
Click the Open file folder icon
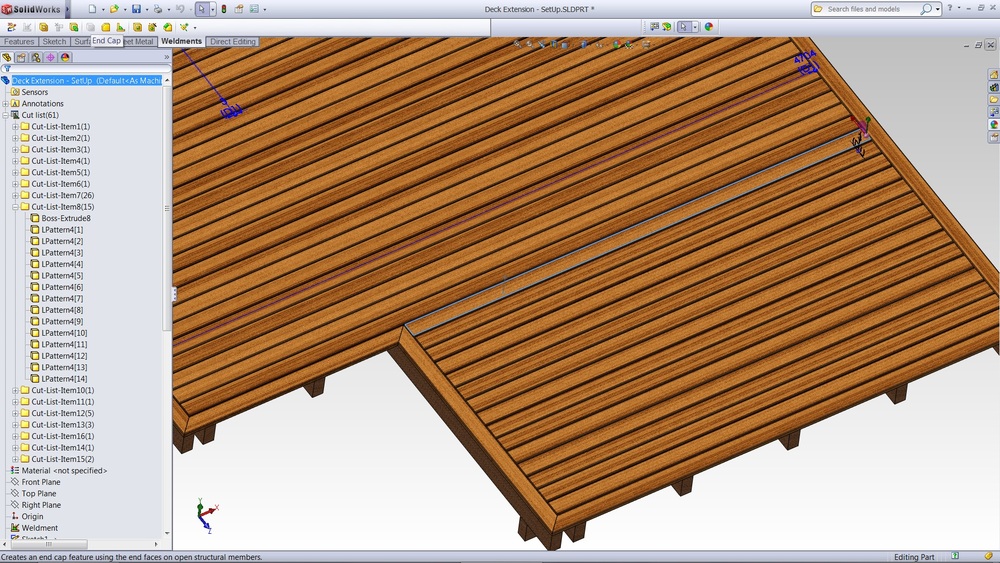pos(114,9)
